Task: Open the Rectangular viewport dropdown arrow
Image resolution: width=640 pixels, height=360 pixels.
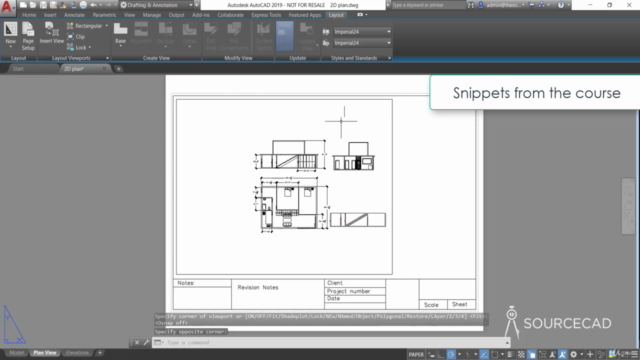Action: click(x=107, y=26)
